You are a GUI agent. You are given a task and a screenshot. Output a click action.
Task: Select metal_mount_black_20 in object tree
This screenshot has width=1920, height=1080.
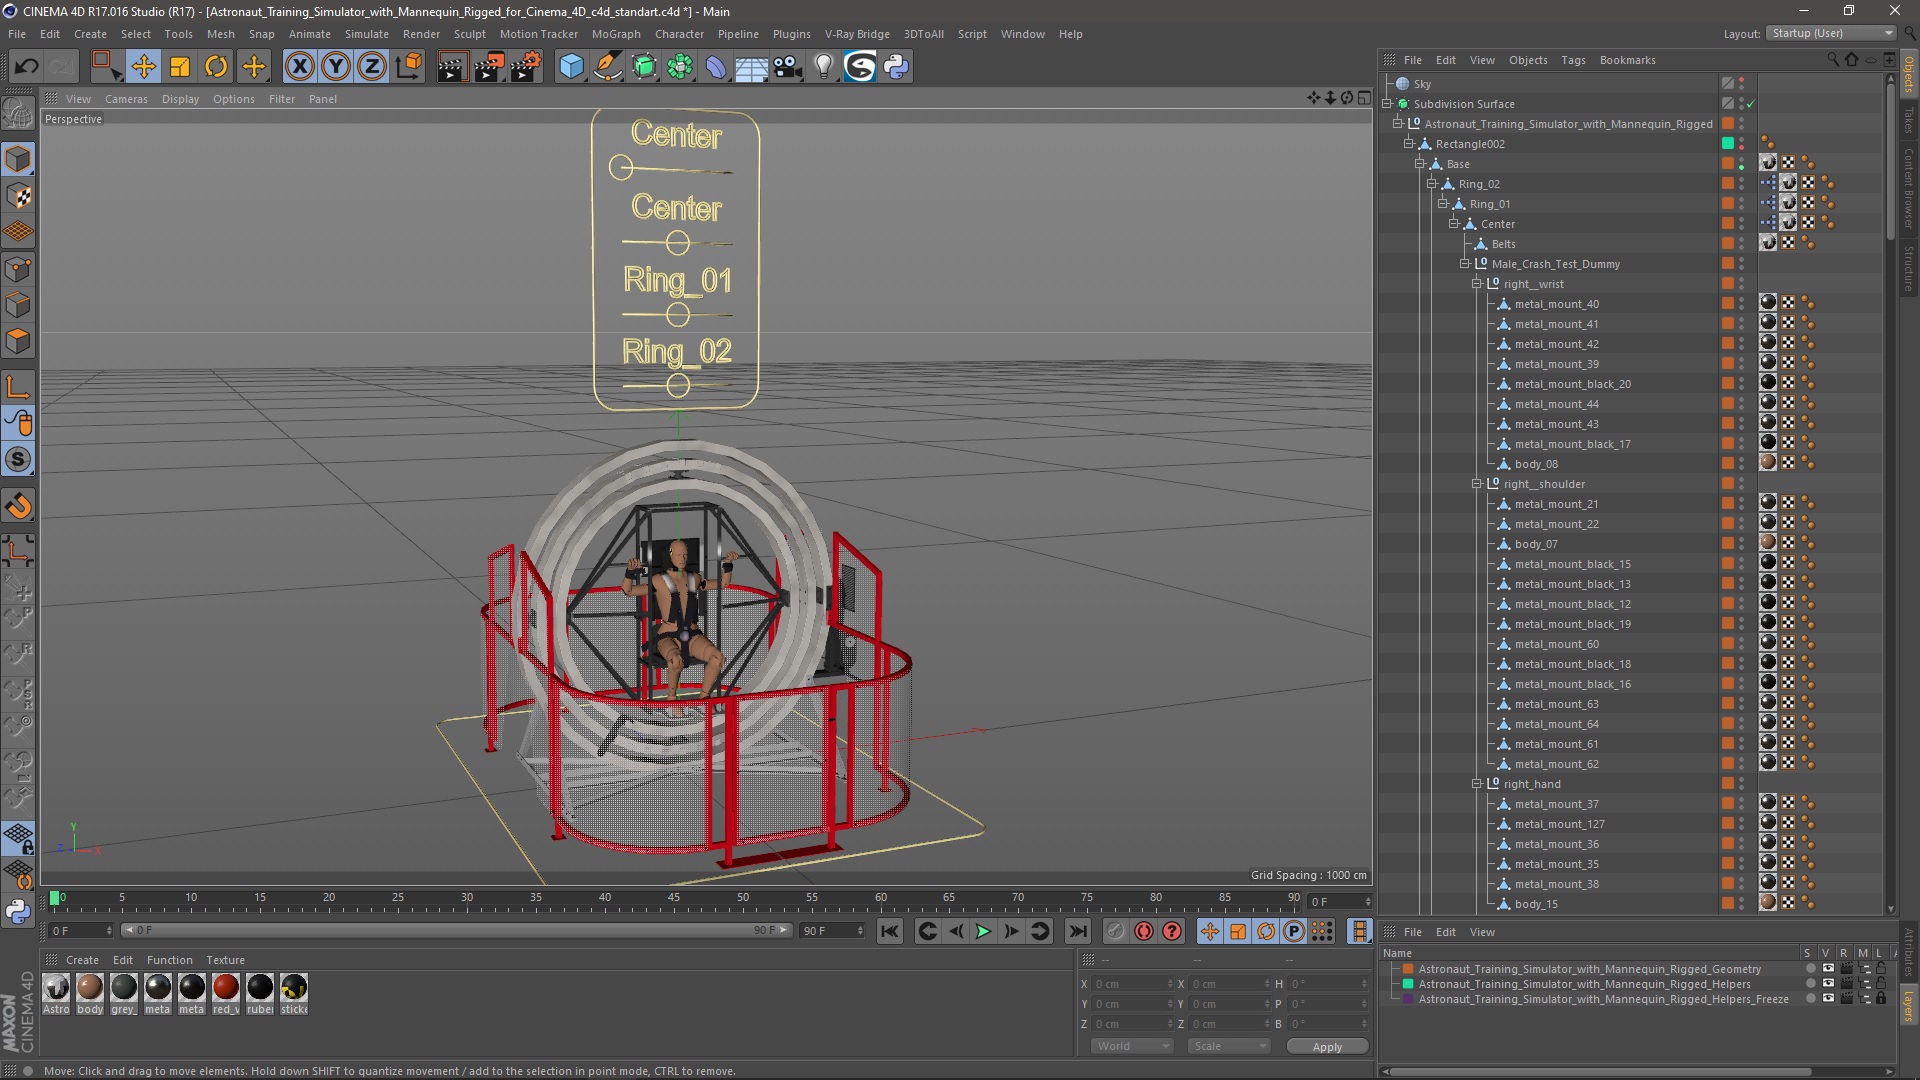1572,384
